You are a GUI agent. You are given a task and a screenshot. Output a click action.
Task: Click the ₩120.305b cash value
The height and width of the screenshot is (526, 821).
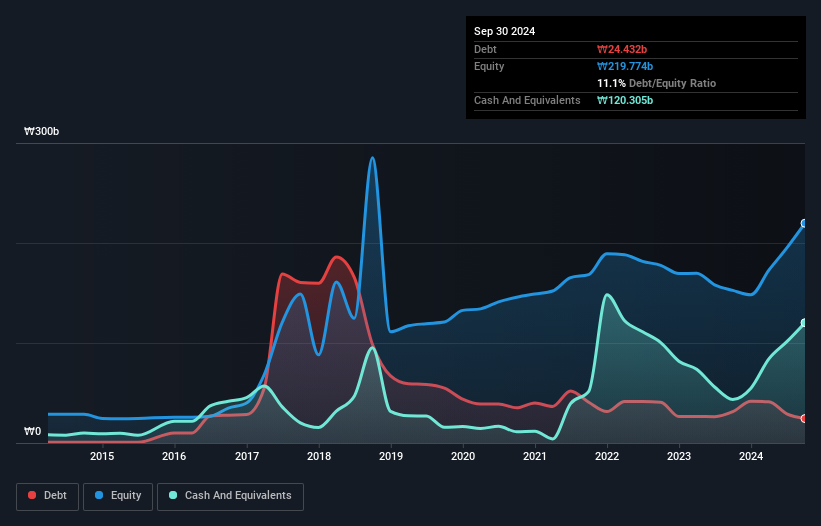(625, 100)
